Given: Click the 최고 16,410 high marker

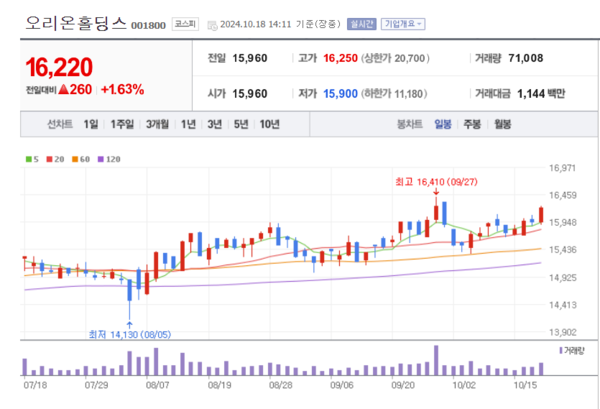Looking at the screenshot, I should [436, 183].
